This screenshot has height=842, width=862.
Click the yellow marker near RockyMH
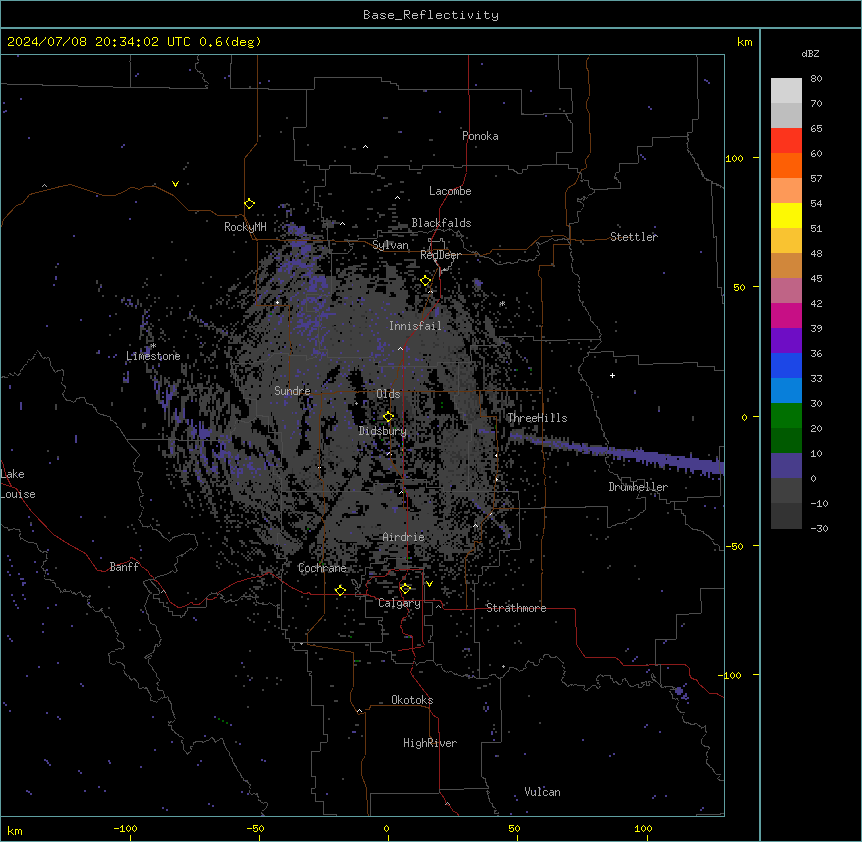pos(249,204)
